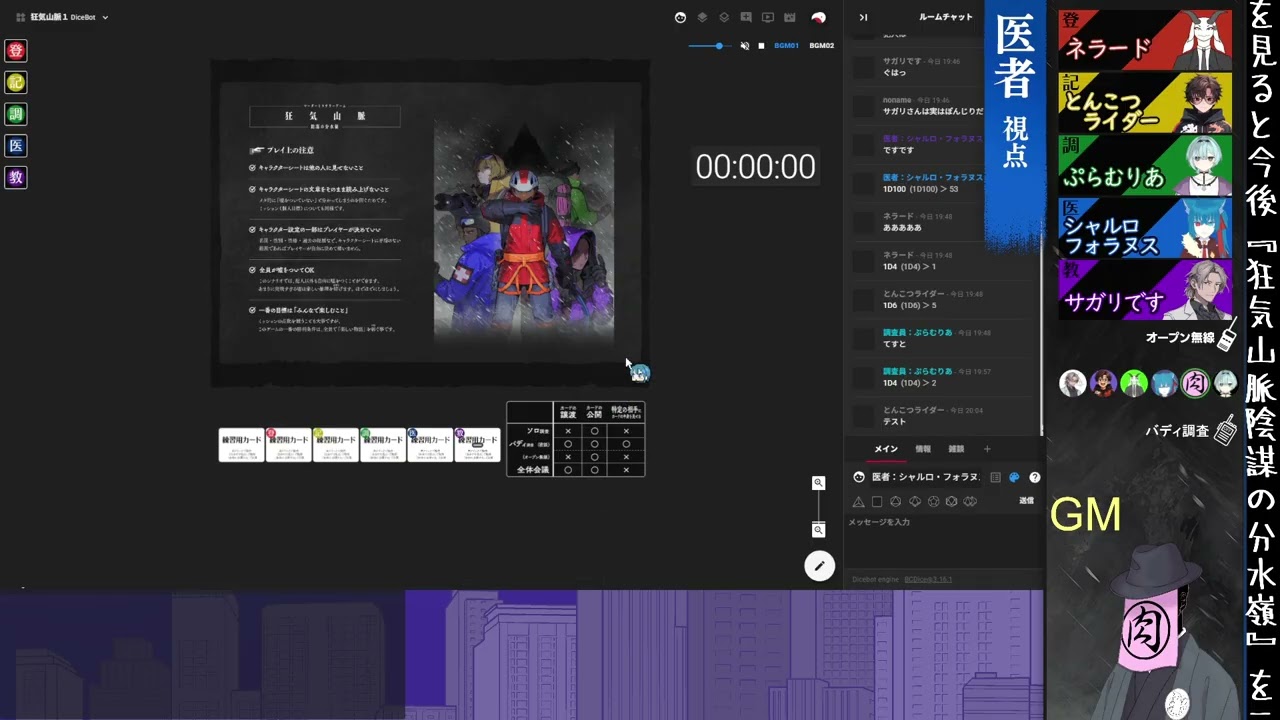This screenshot has width=1280, height=720.
Task: Switch to the メイン chat tab
Action: (886, 450)
